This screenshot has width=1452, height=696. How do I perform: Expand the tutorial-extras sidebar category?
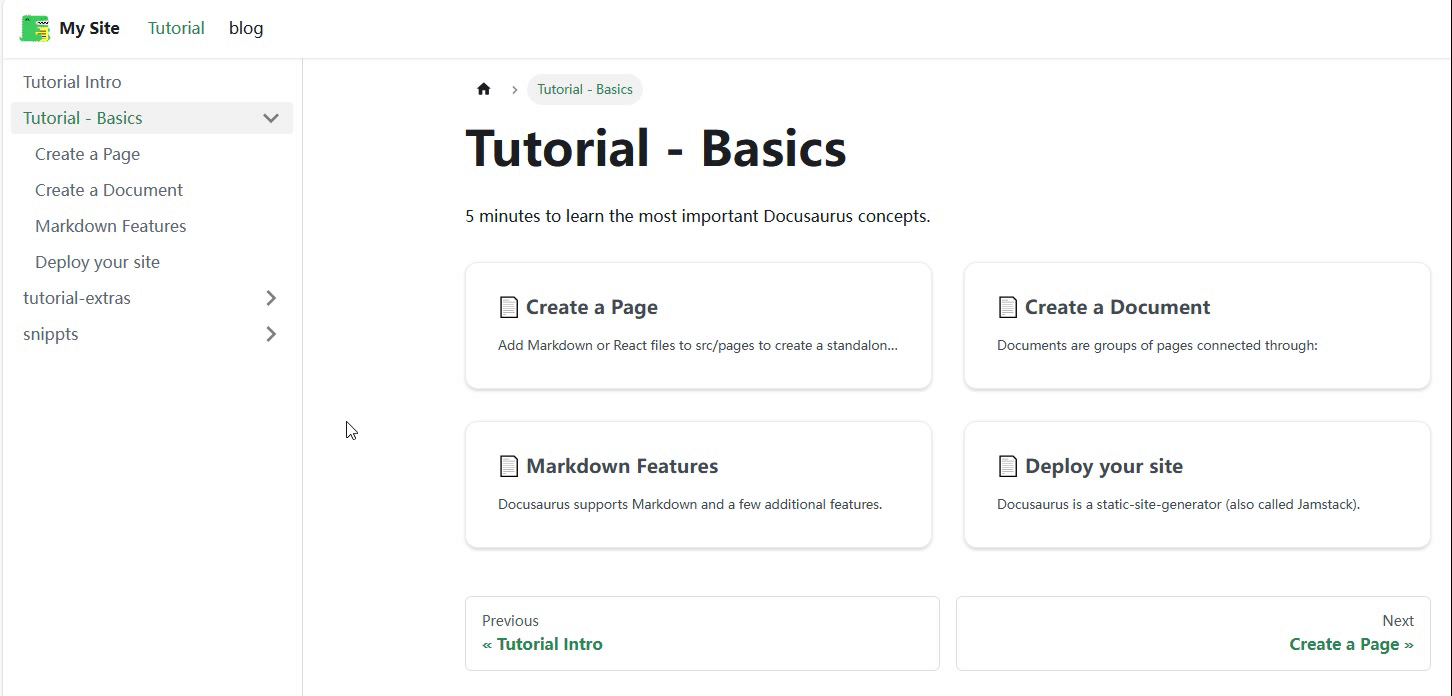(271, 298)
